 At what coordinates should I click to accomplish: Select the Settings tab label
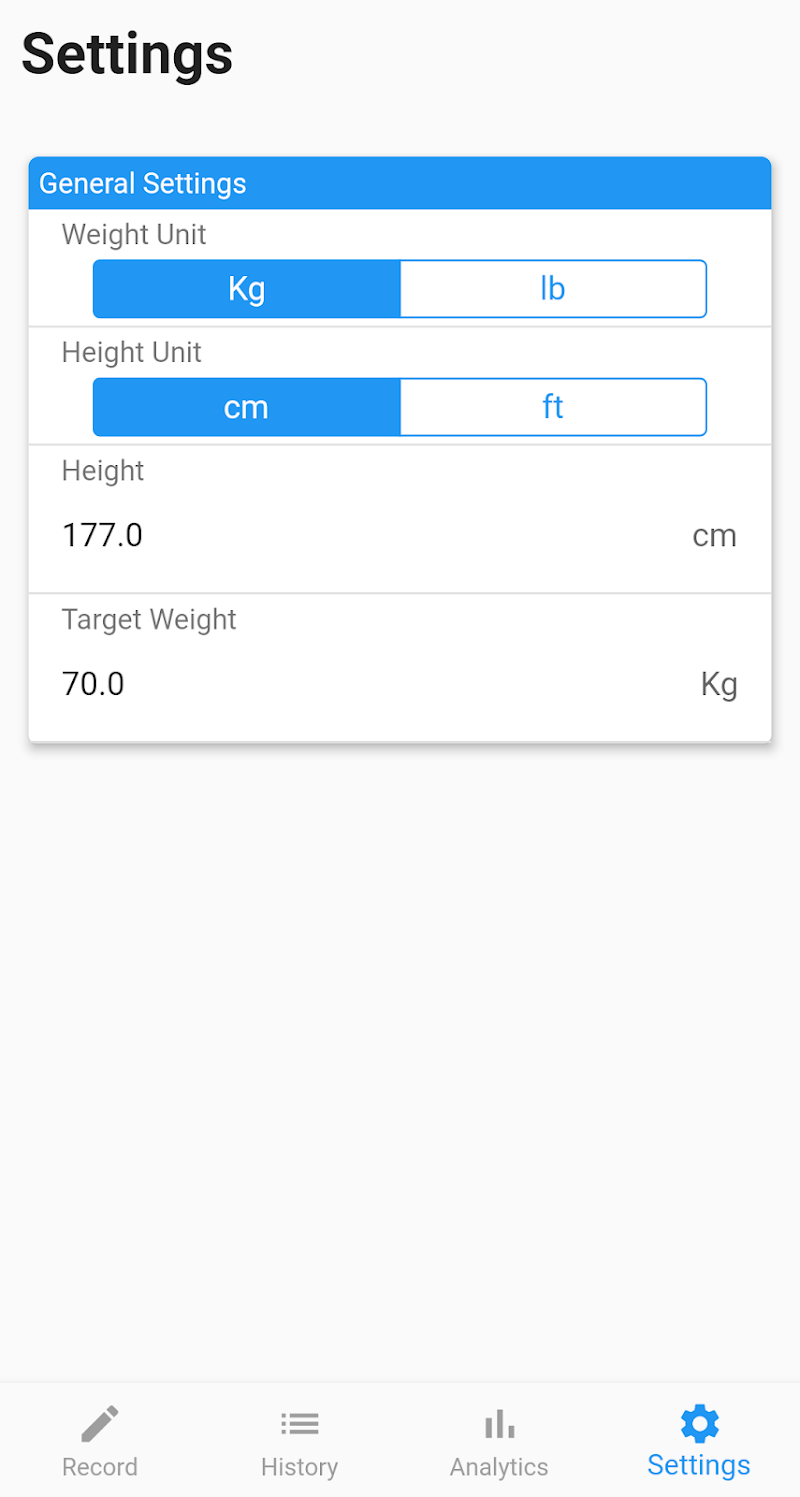point(699,1465)
